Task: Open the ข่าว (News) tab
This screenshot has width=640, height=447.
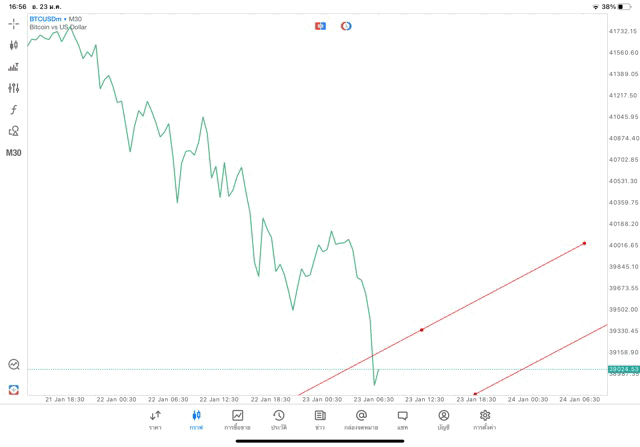Action: point(320,419)
